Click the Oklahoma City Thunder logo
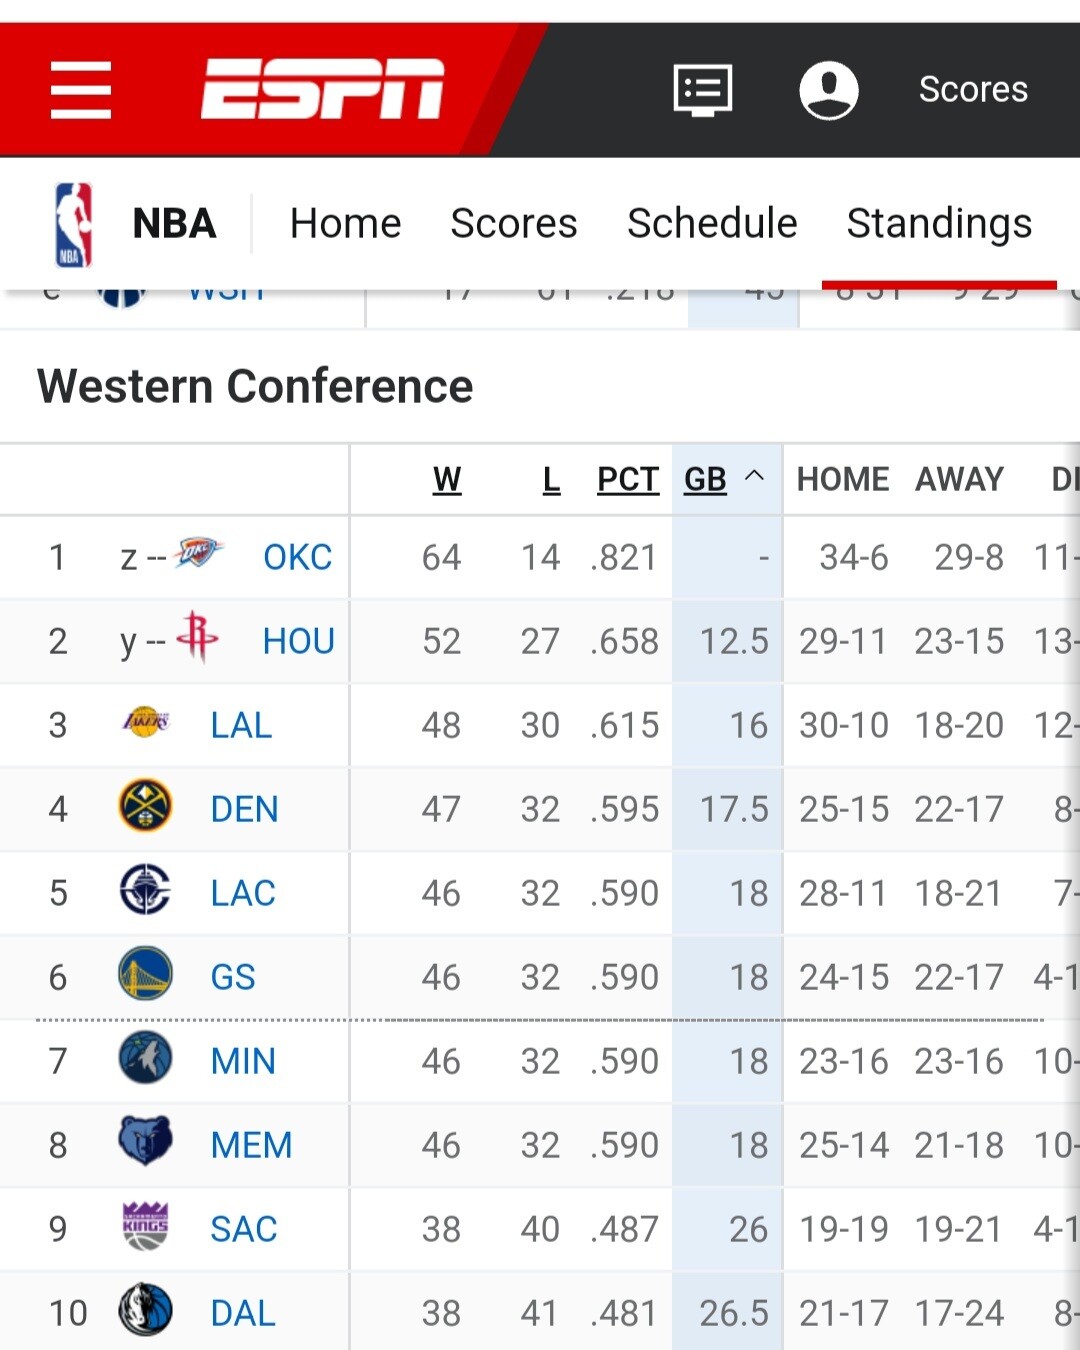 199,554
